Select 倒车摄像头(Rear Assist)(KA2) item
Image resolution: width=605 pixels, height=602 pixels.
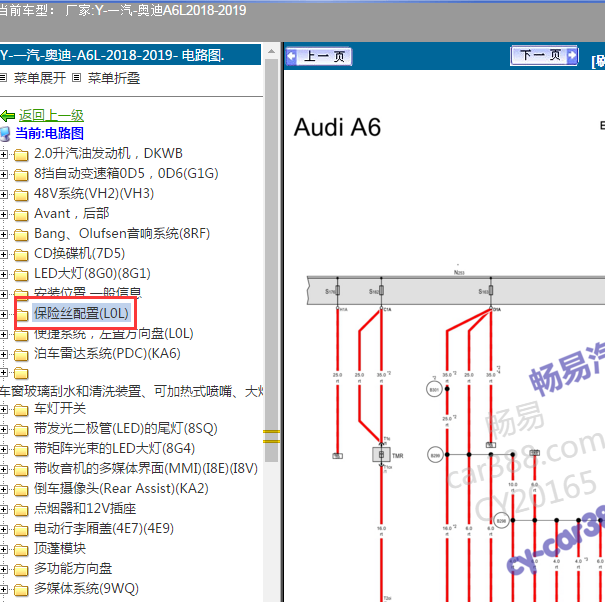click(x=121, y=489)
